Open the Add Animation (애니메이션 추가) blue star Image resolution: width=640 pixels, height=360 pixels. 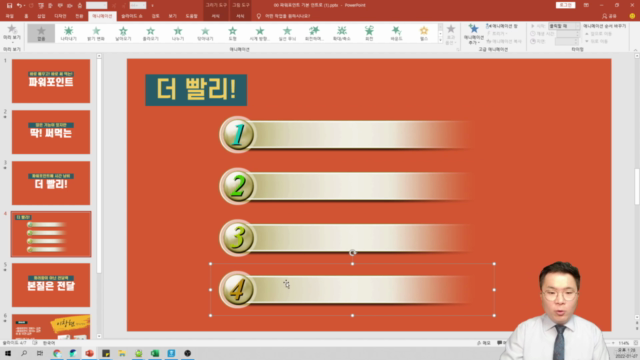tap(473, 29)
